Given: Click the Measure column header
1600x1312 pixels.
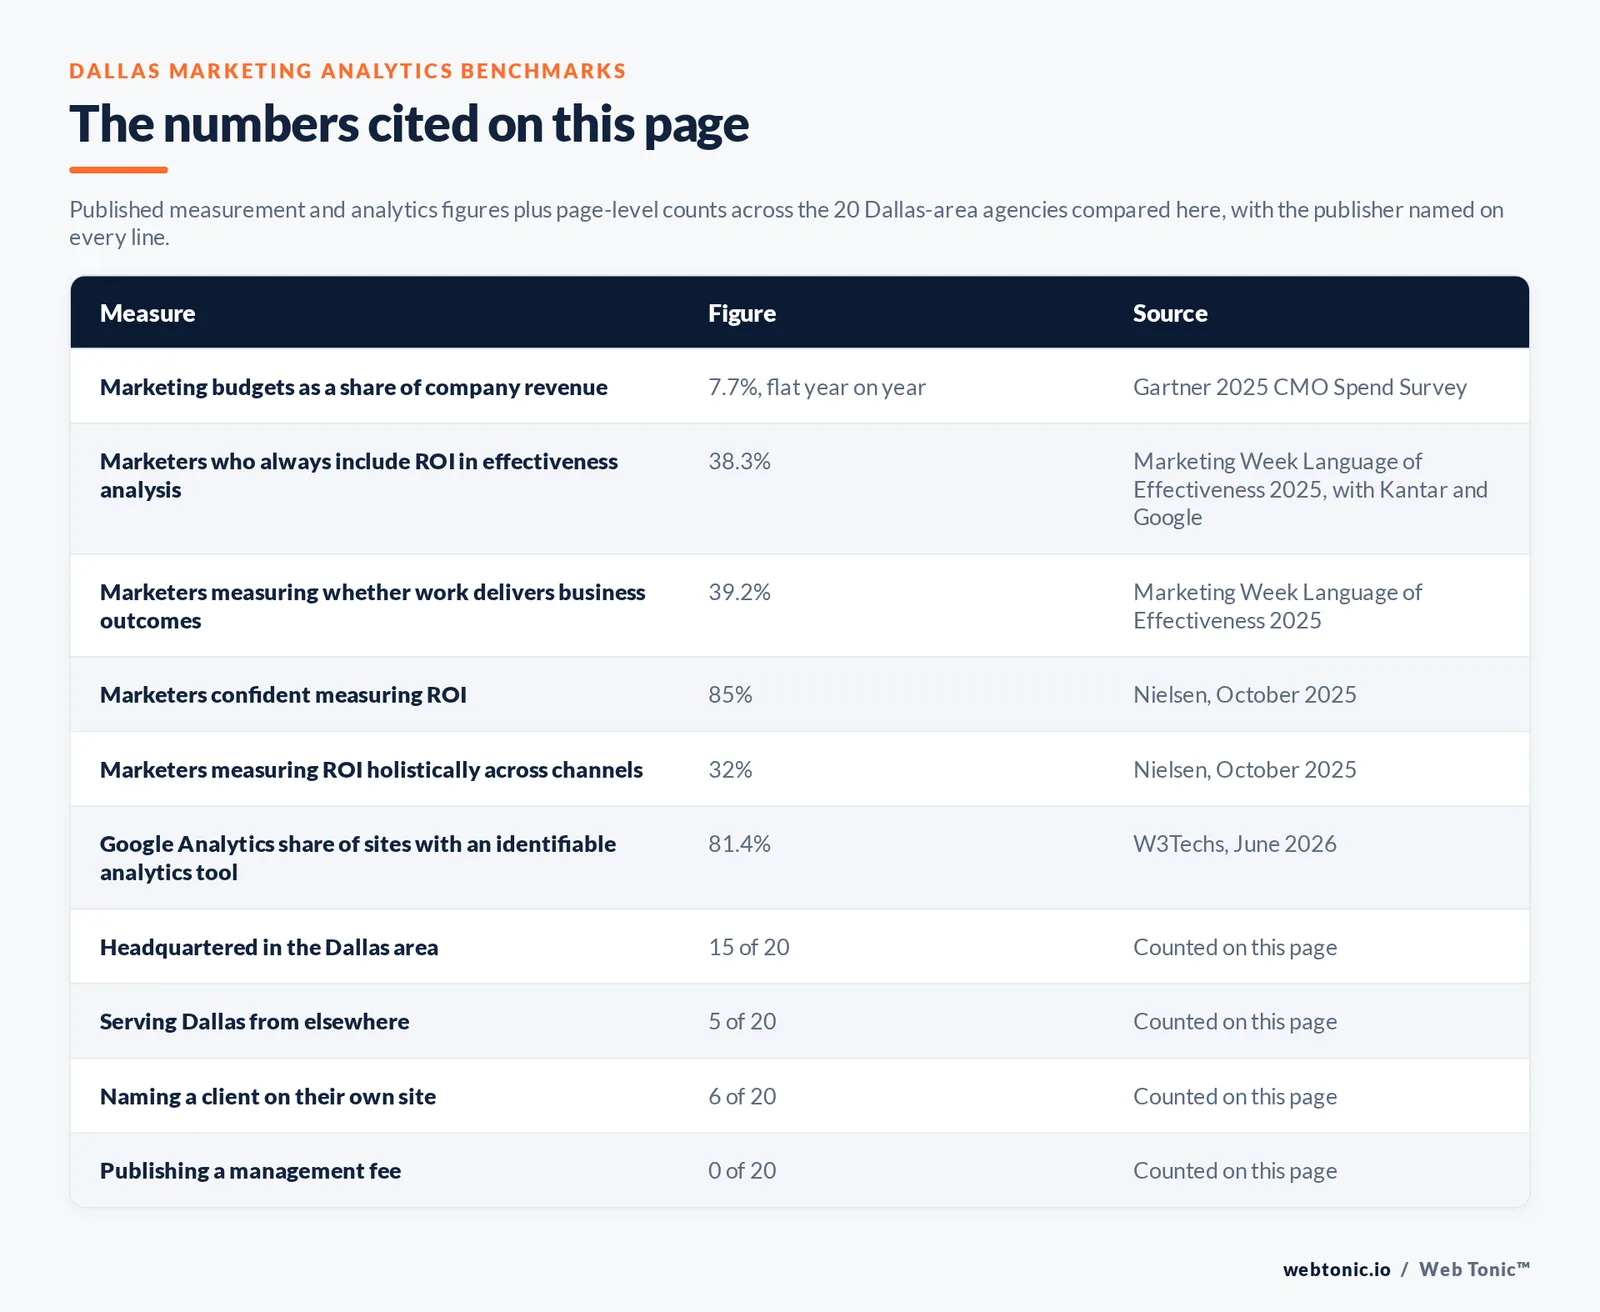Looking at the screenshot, I should point(147,313).
